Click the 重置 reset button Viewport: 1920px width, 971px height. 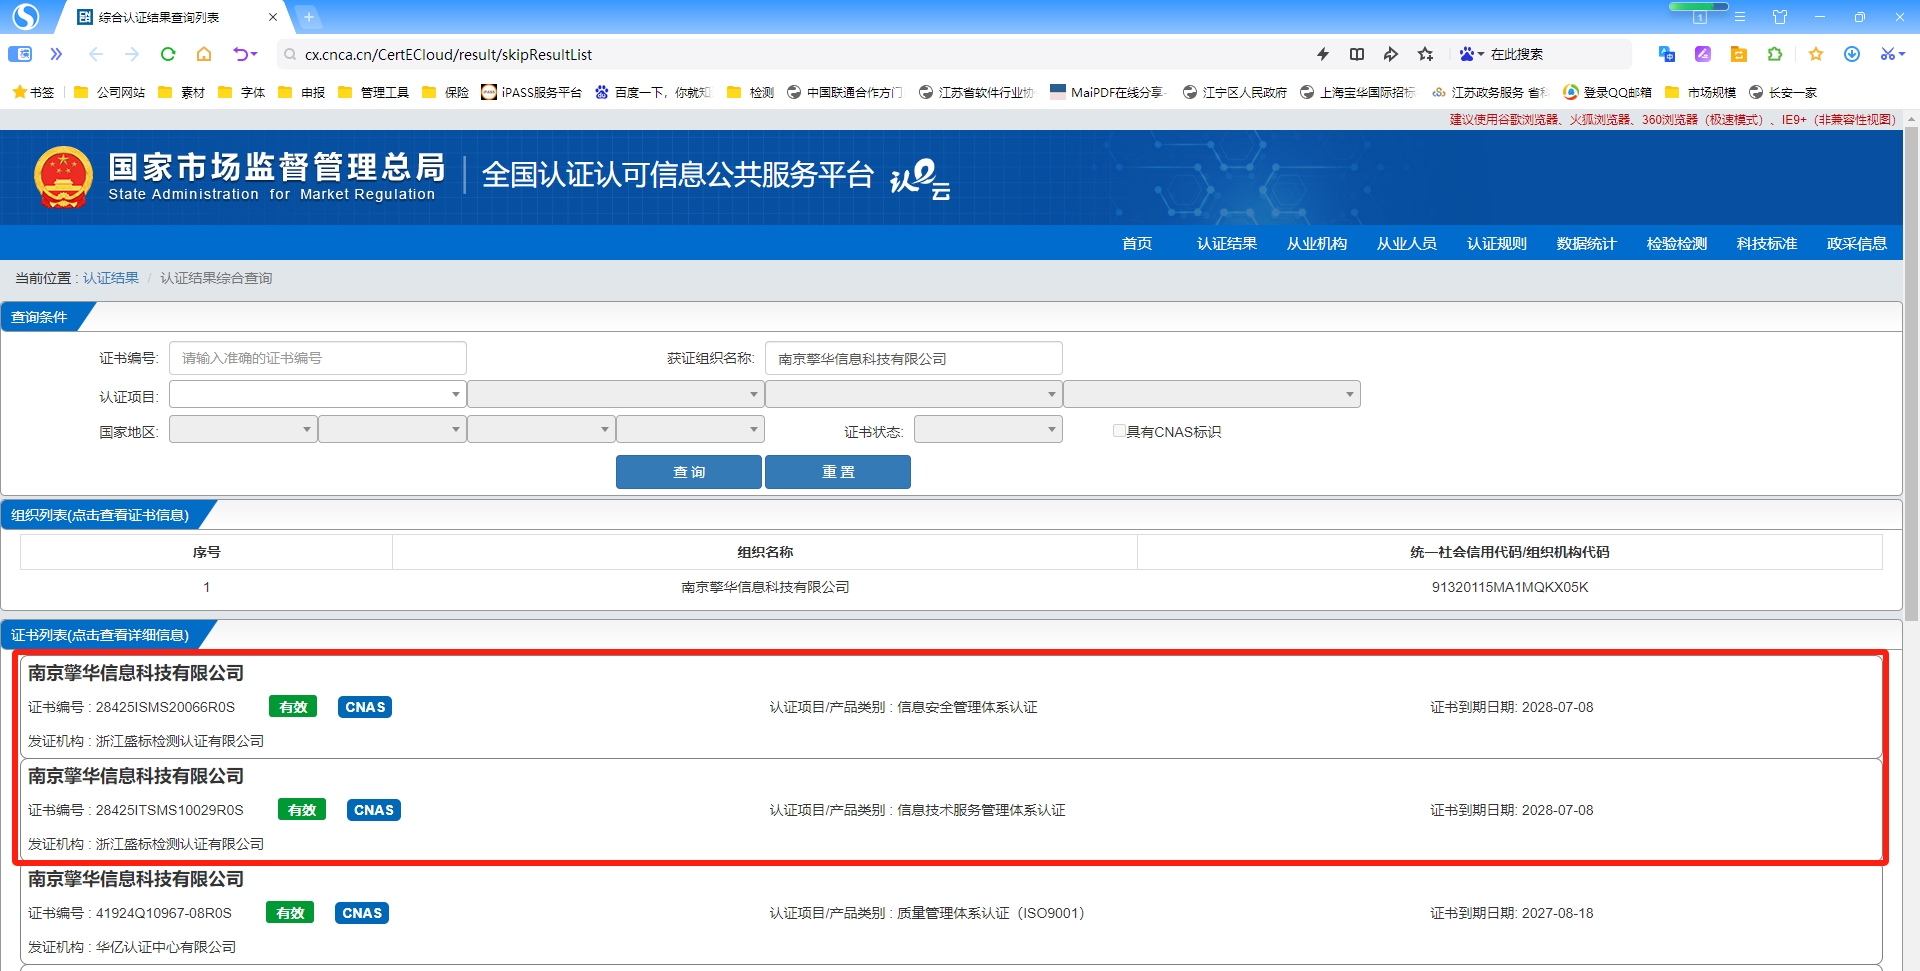coord(837,471)
